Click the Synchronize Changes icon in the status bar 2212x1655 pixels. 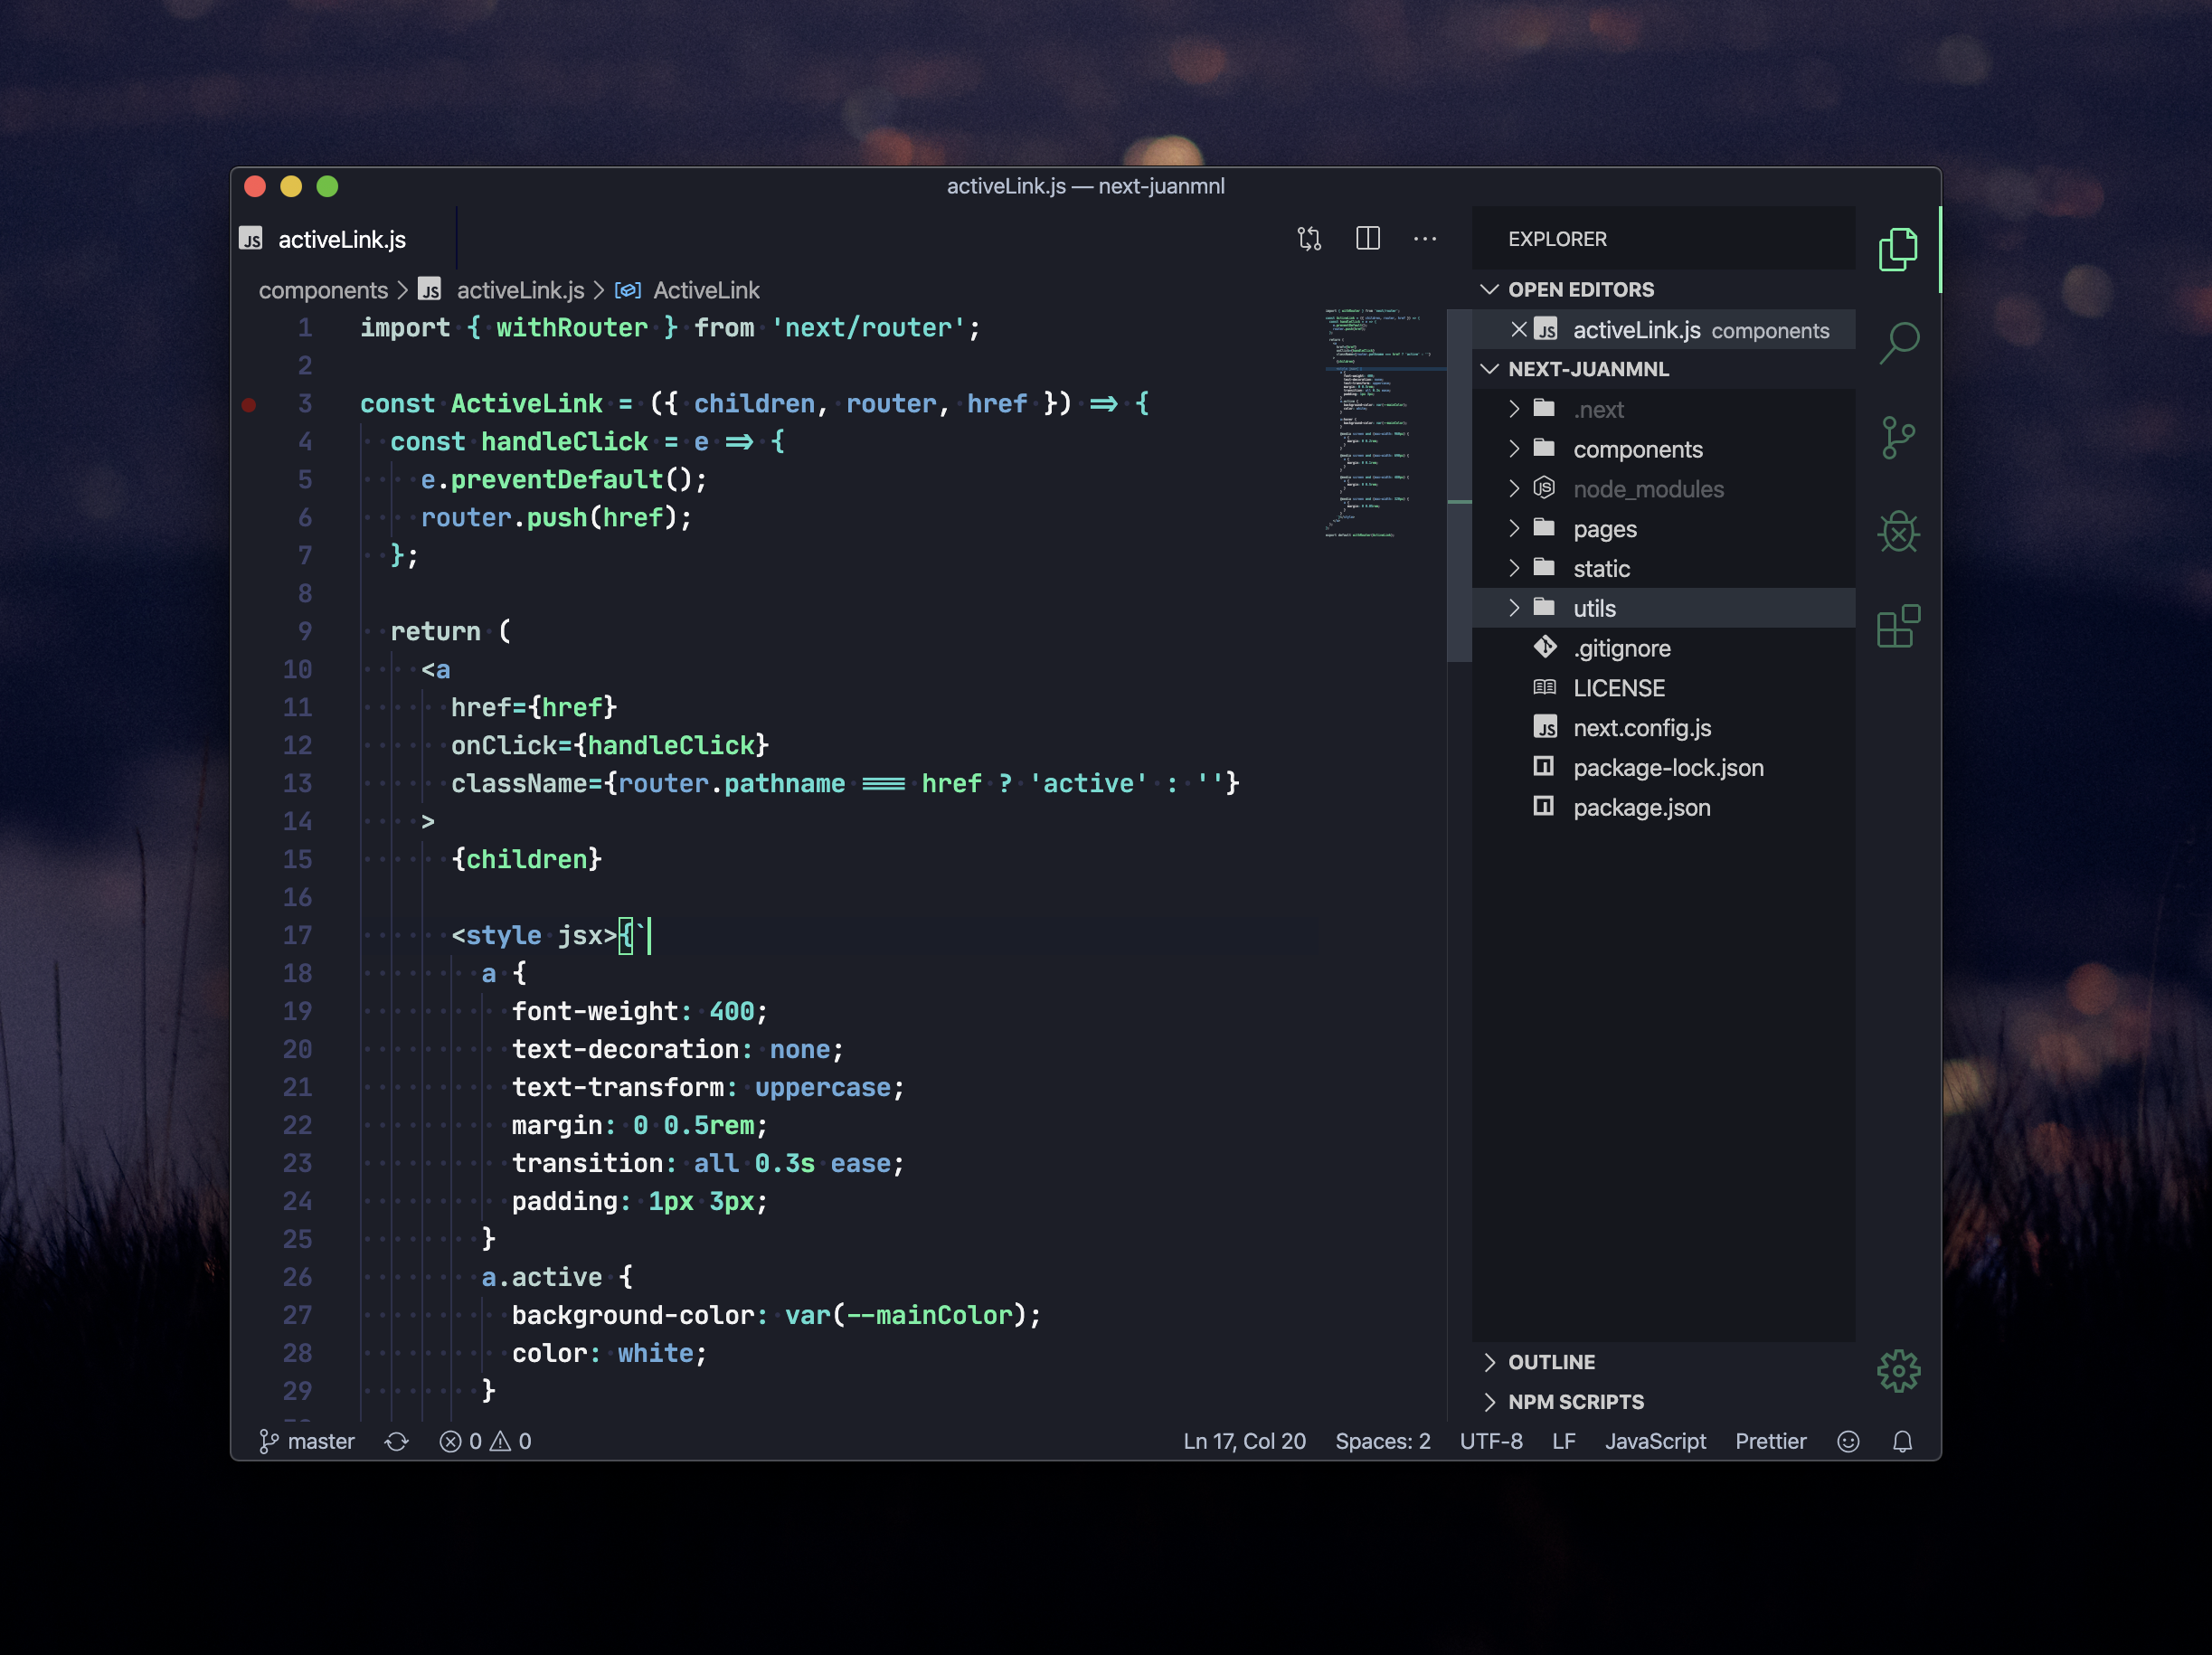(397, 1441)
